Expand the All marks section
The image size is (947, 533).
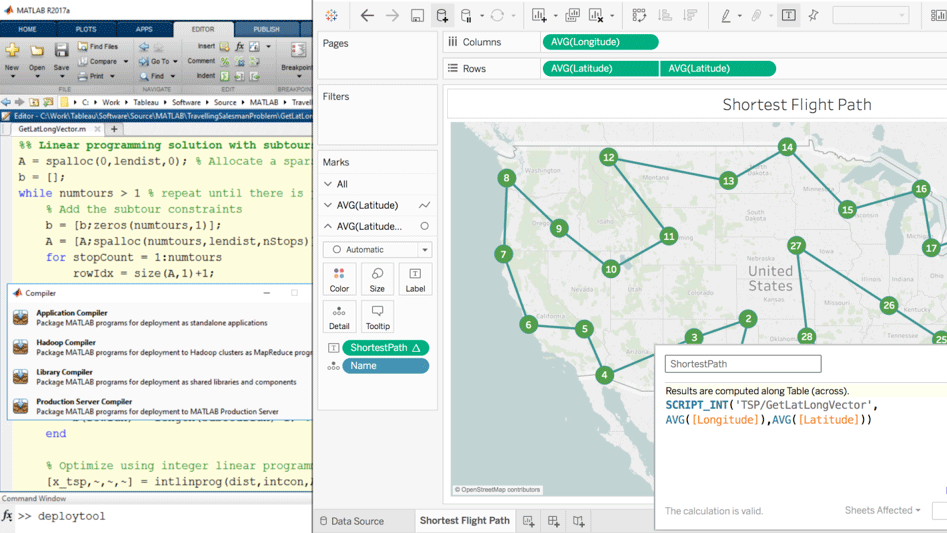(x=328, y=184)
